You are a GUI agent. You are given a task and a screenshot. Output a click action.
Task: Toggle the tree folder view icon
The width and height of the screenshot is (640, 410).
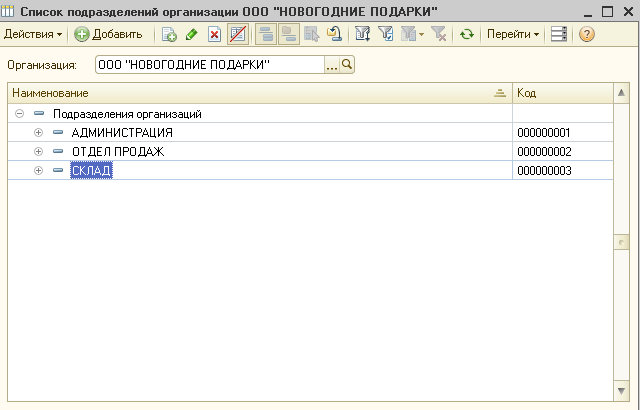coord(289,34)
